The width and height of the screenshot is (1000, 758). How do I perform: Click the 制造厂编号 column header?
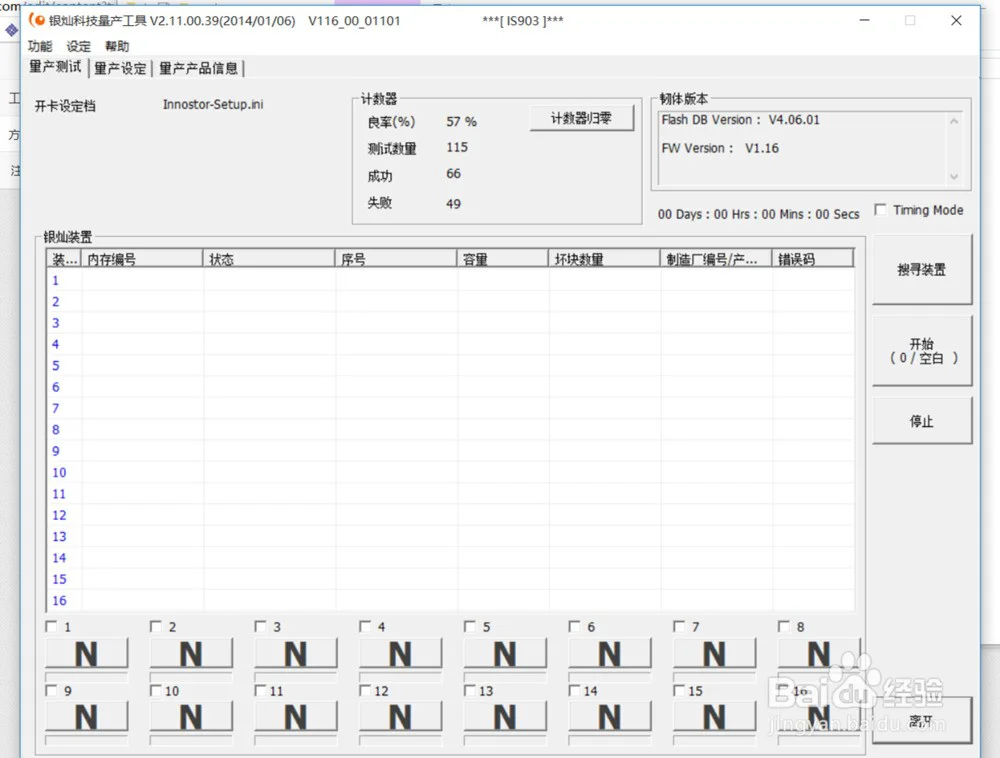tap(716, 259)
